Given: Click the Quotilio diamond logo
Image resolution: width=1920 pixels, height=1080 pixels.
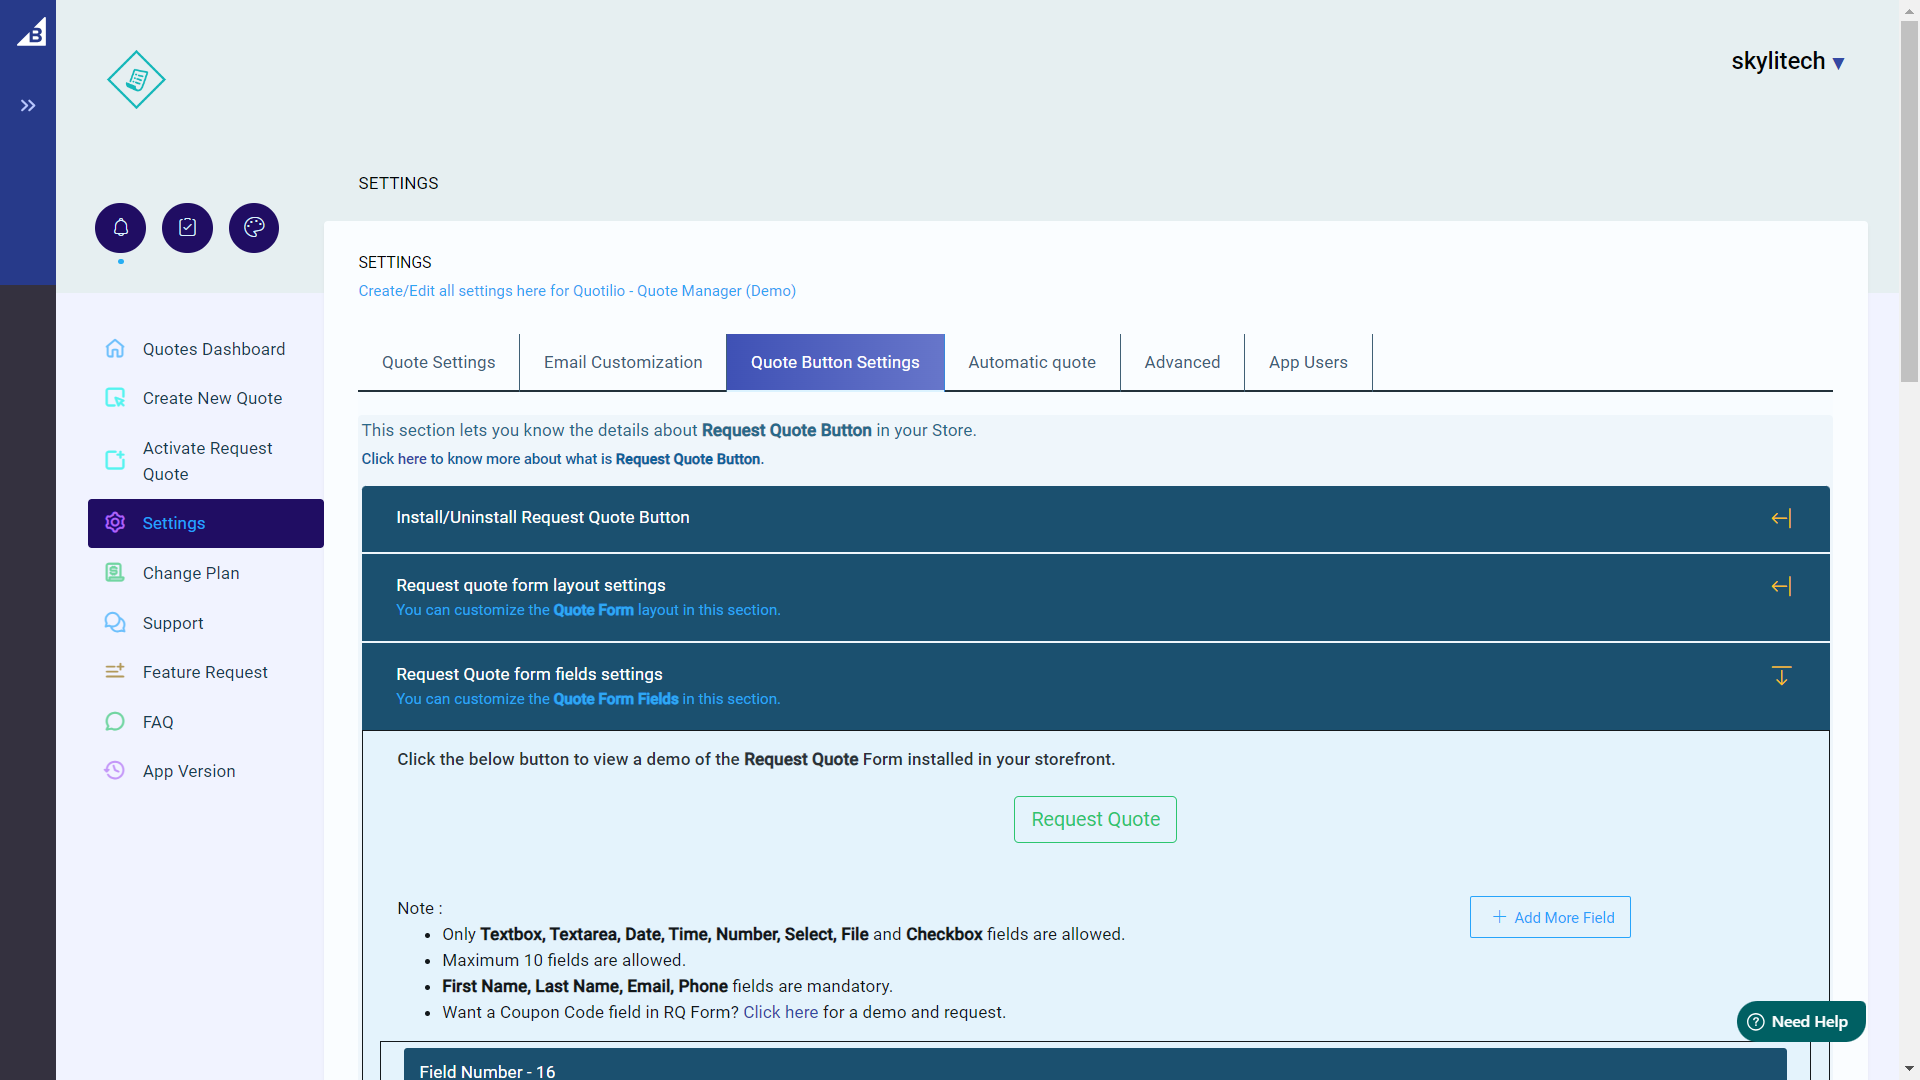Looking at the screenshot, I should (136, 80).
